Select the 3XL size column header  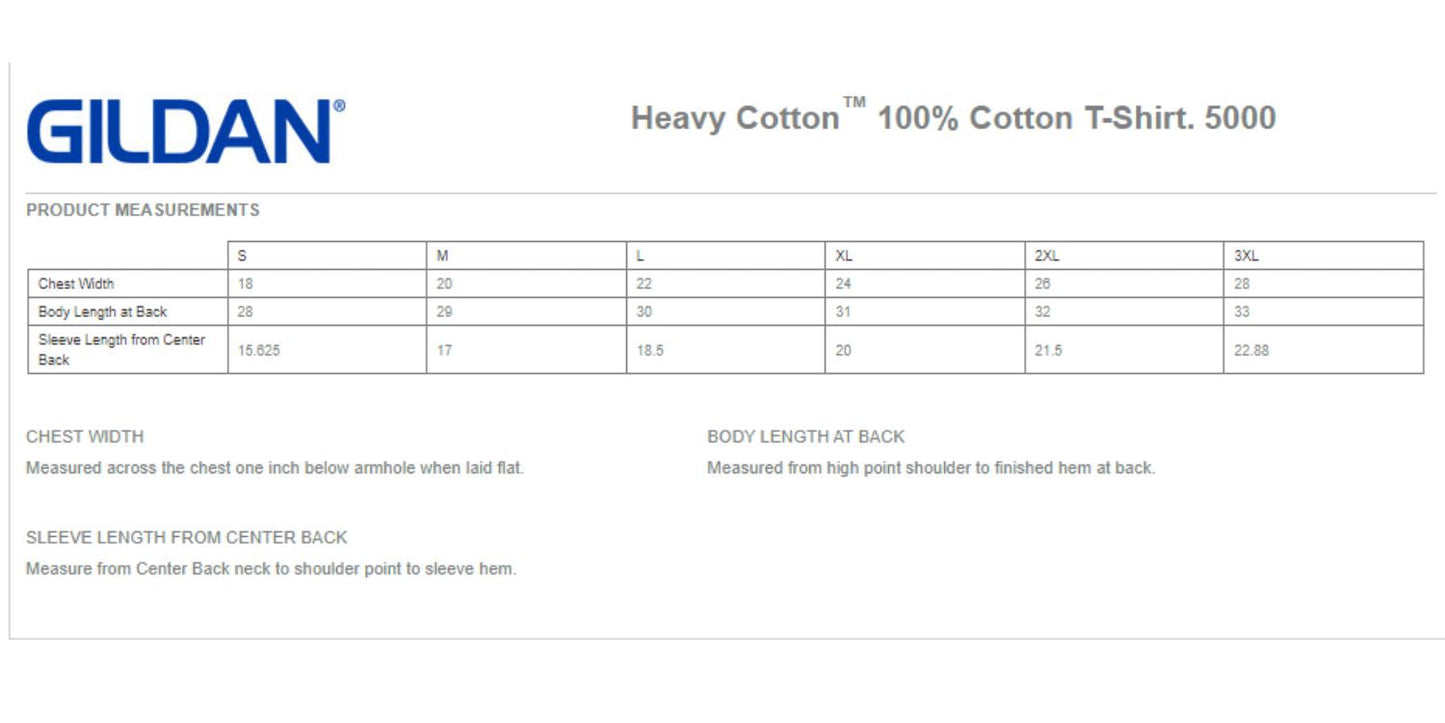coord(1246,256)
